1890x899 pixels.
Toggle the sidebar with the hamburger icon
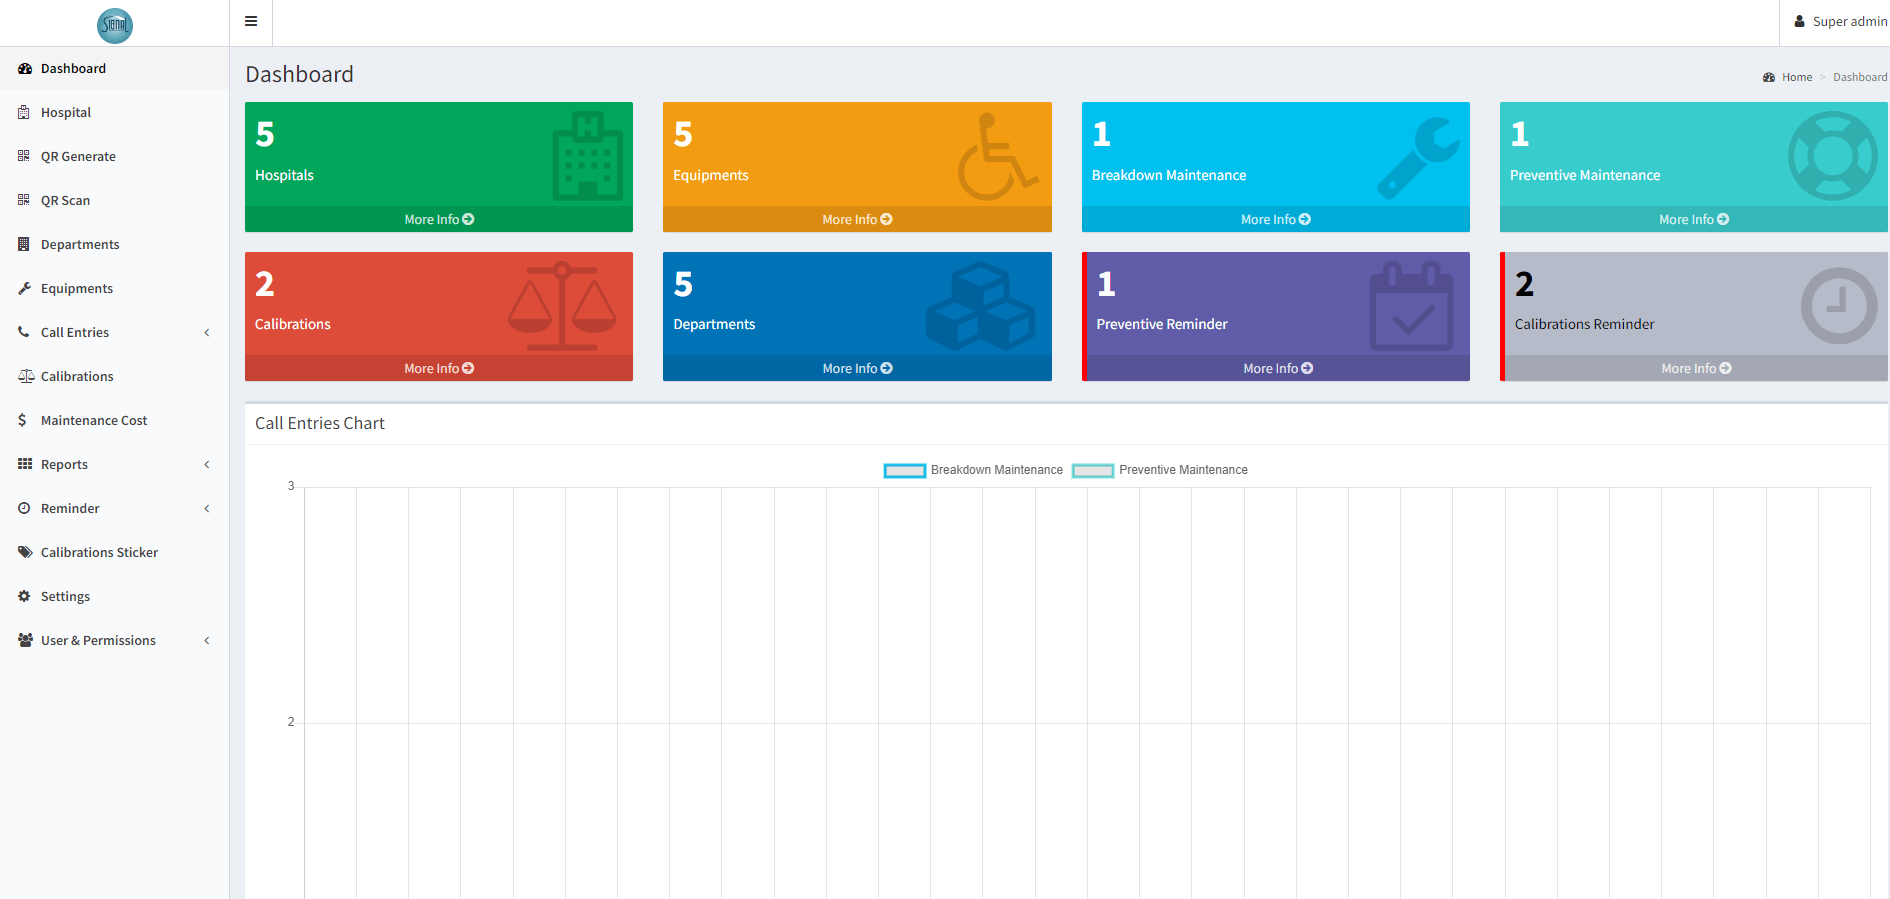[251, 21]
